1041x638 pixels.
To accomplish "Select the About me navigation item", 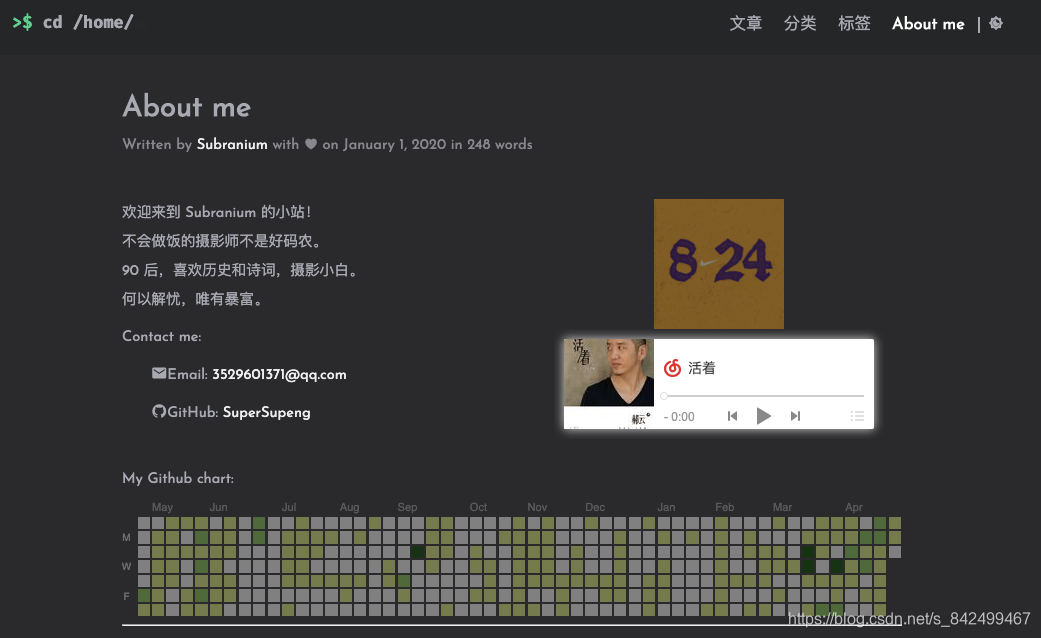I will (x=928, y=23).
